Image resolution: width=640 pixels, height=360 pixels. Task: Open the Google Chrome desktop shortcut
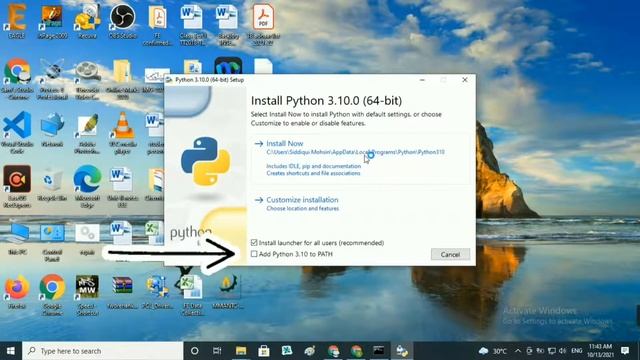pos(52,295)
